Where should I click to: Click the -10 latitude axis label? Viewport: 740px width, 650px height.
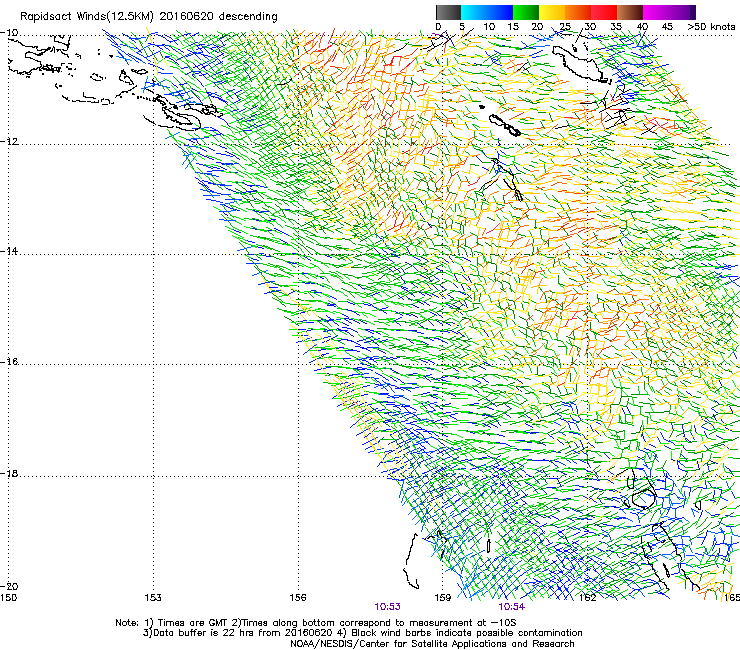coord(9,33)
